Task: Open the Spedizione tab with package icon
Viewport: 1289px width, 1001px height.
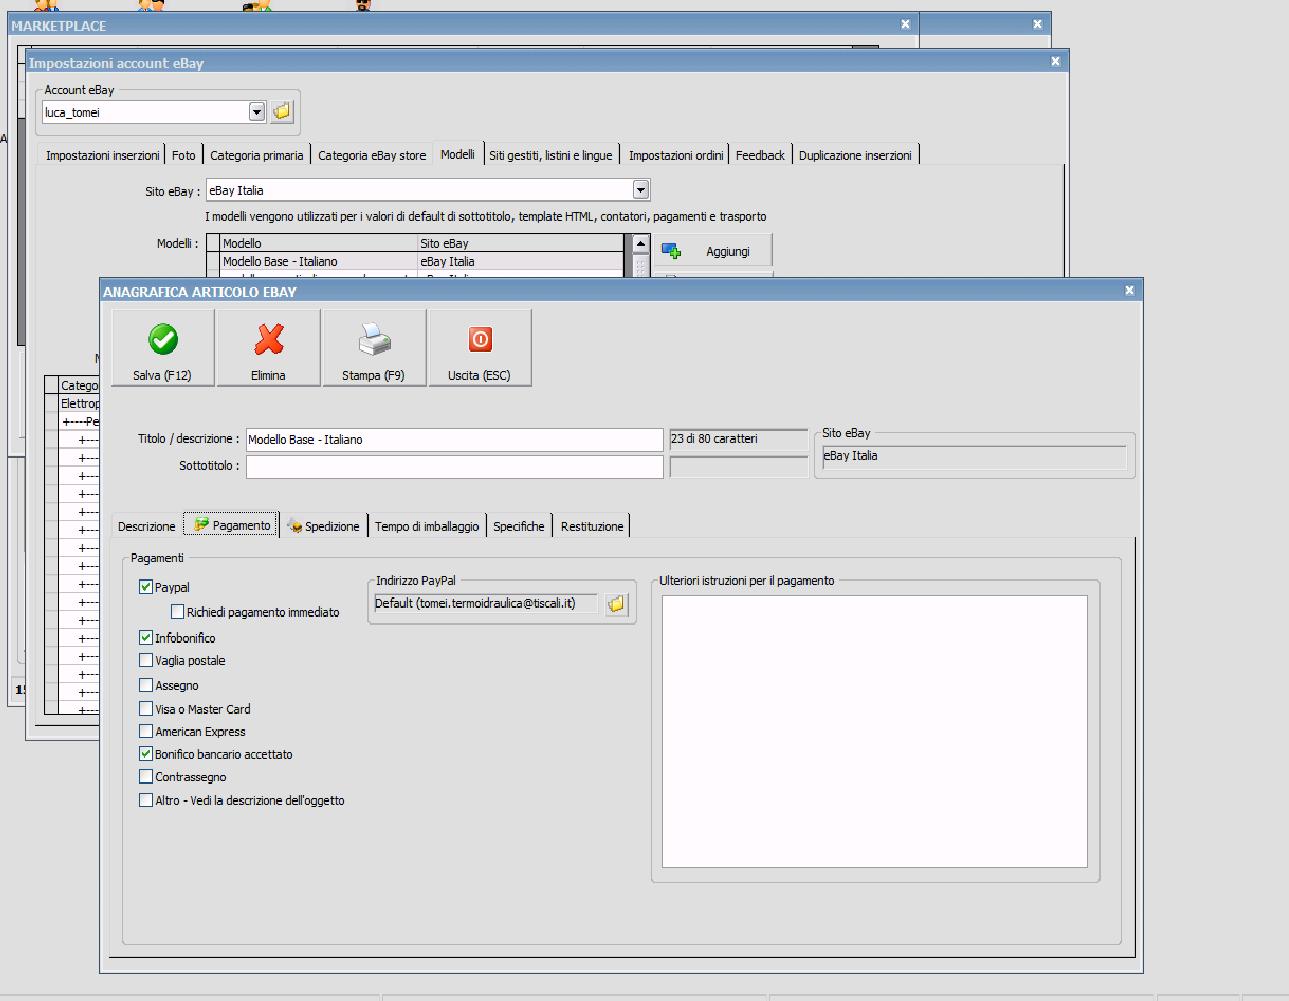Action: click(323, 526)
